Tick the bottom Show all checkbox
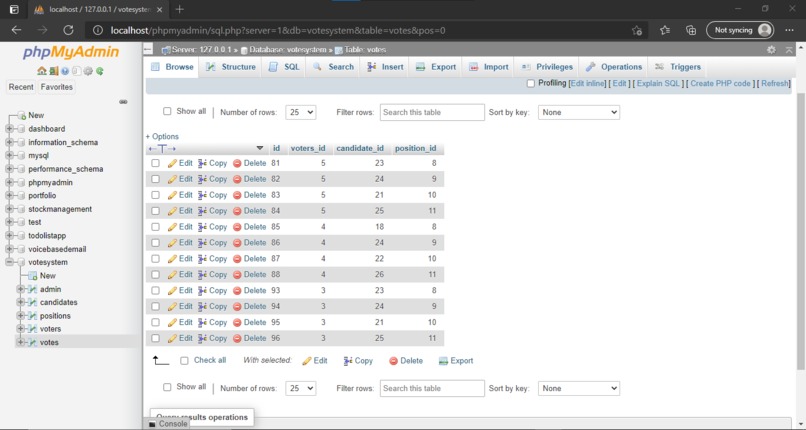 [x=167, y=387]
